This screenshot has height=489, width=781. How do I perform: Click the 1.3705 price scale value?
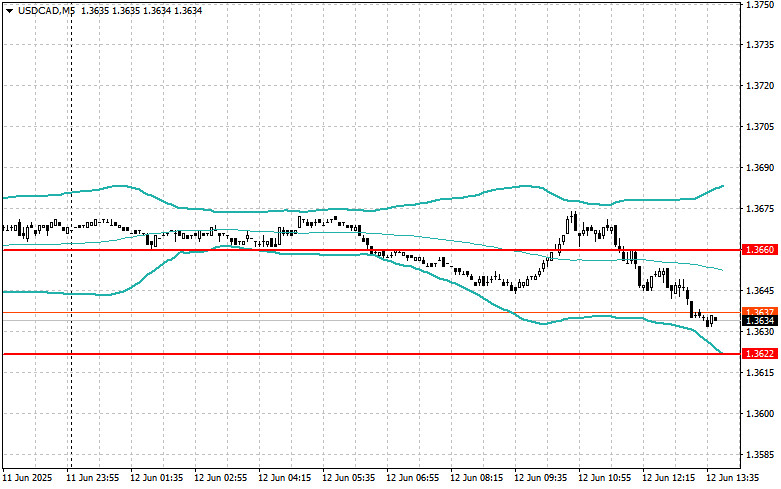coord(760,127)
